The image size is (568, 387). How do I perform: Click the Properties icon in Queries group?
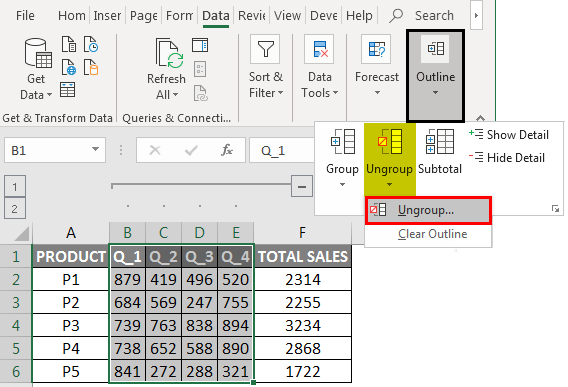[200, 69]
